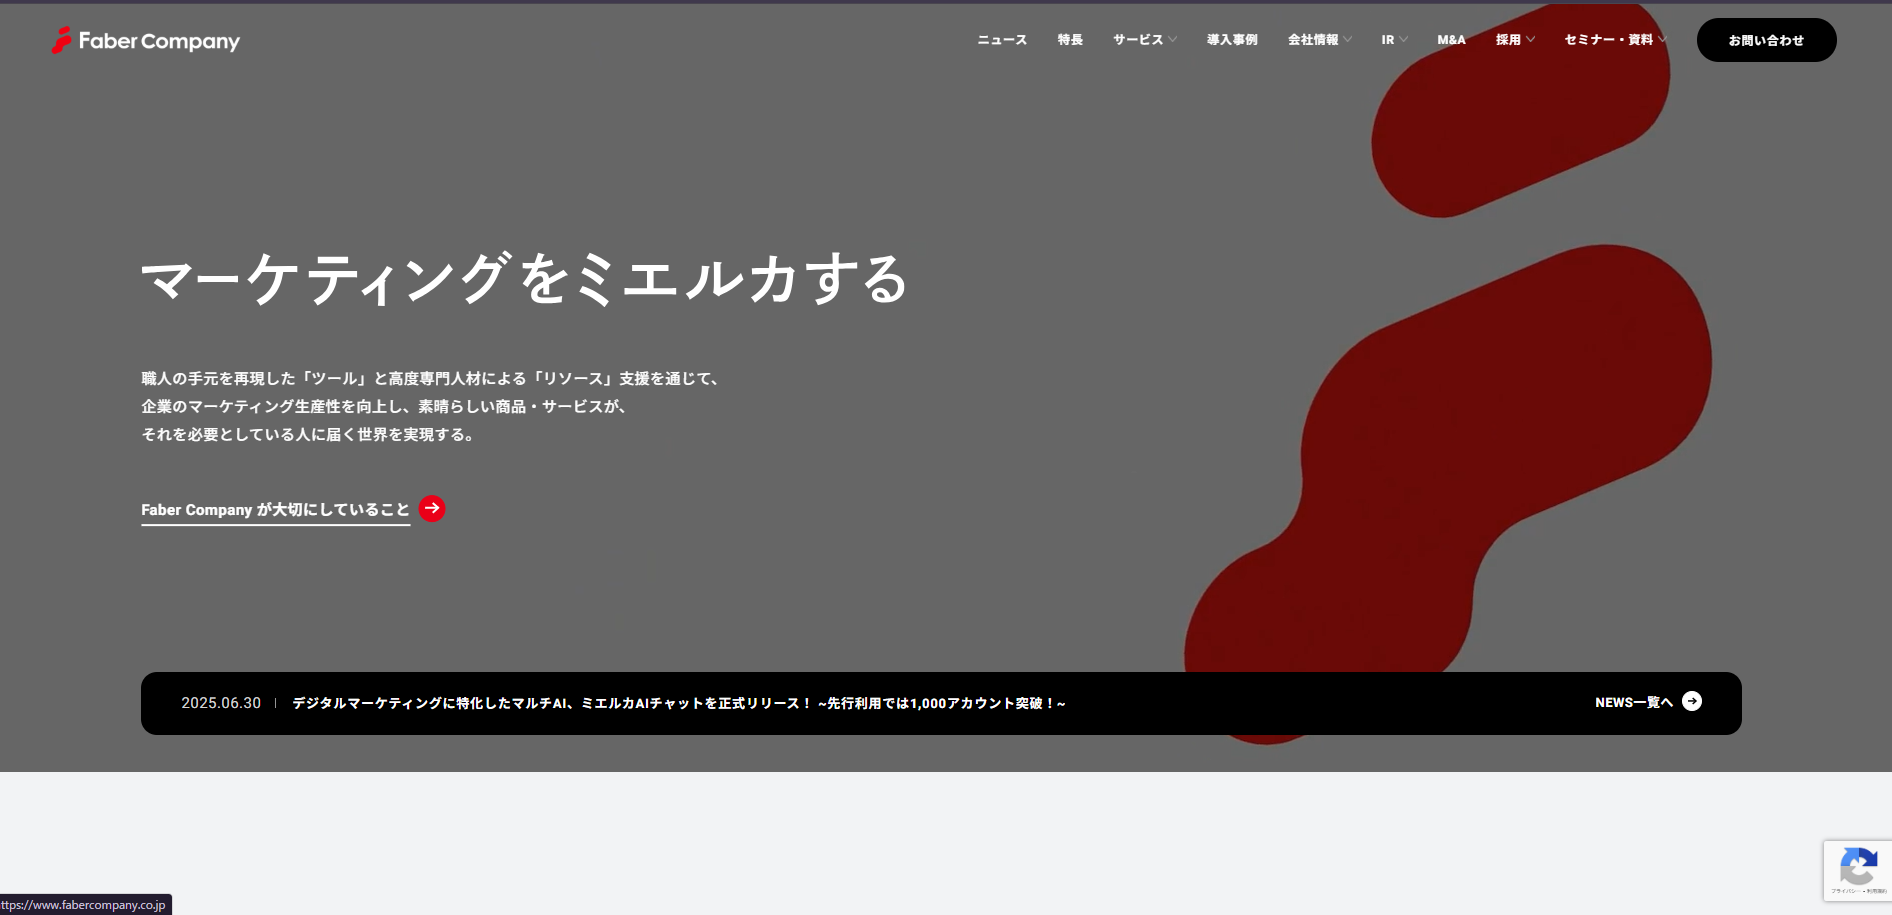1892x915 pixels.
Task: Click the NEWS一覧へ link text
Action: (x=1633, y=703)
